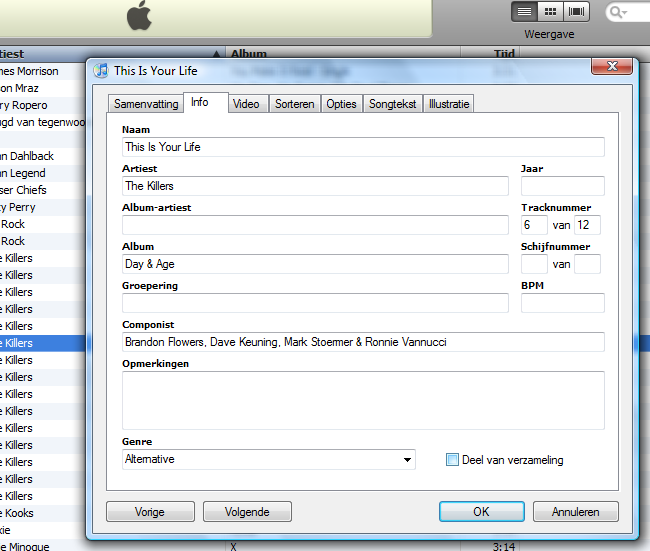Image resolution: width=650 pixels, height=551 pixels.
Task: Go to the Opties tab
Action: click(342, 104)
